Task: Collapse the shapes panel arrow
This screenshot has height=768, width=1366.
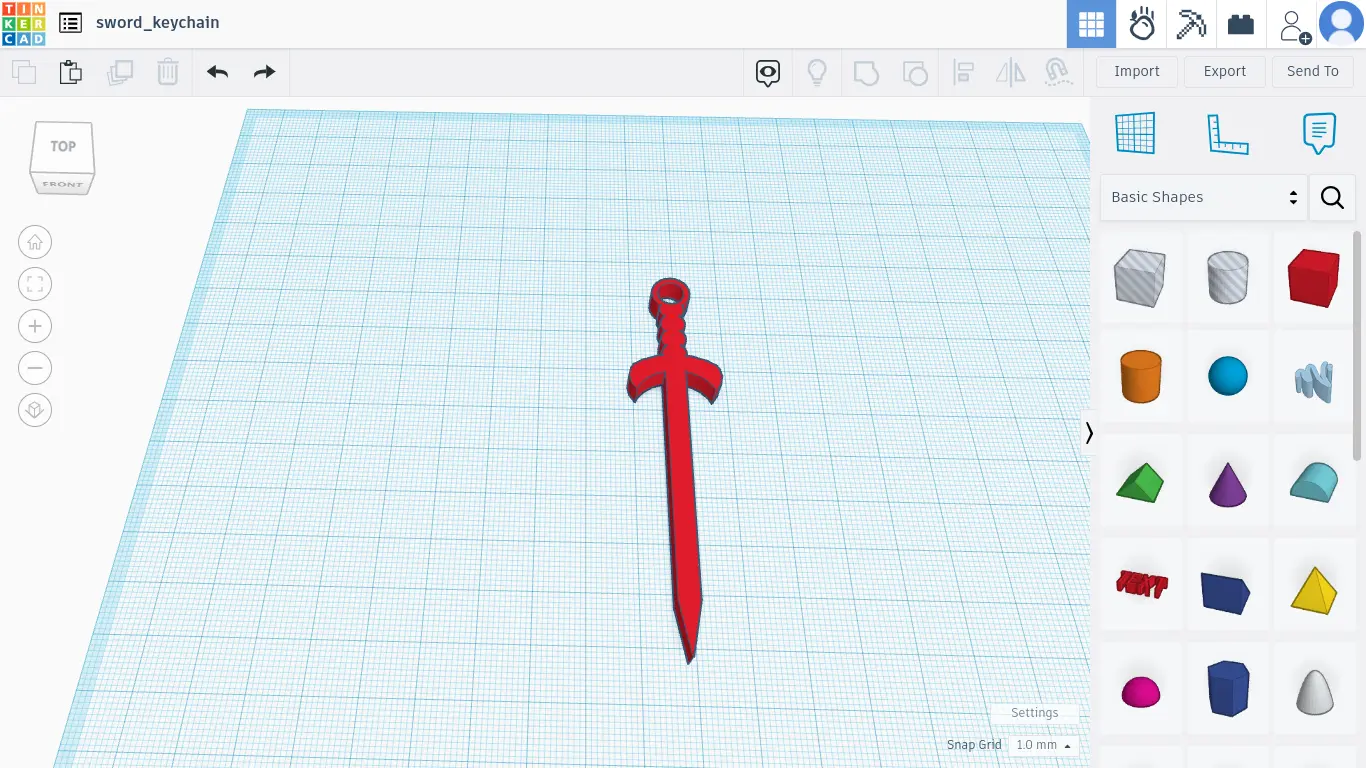Action: coord(1089,433)
